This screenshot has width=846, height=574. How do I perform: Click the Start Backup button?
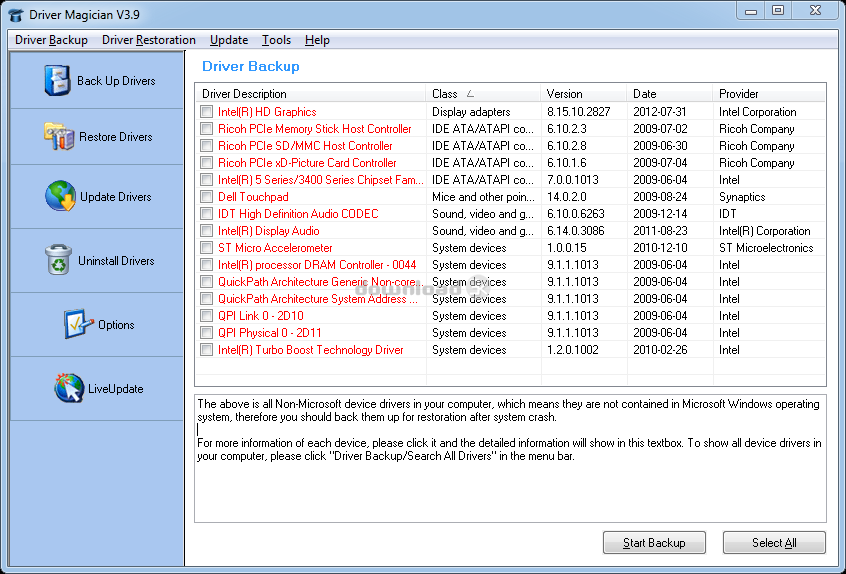[x=654, y=542]
